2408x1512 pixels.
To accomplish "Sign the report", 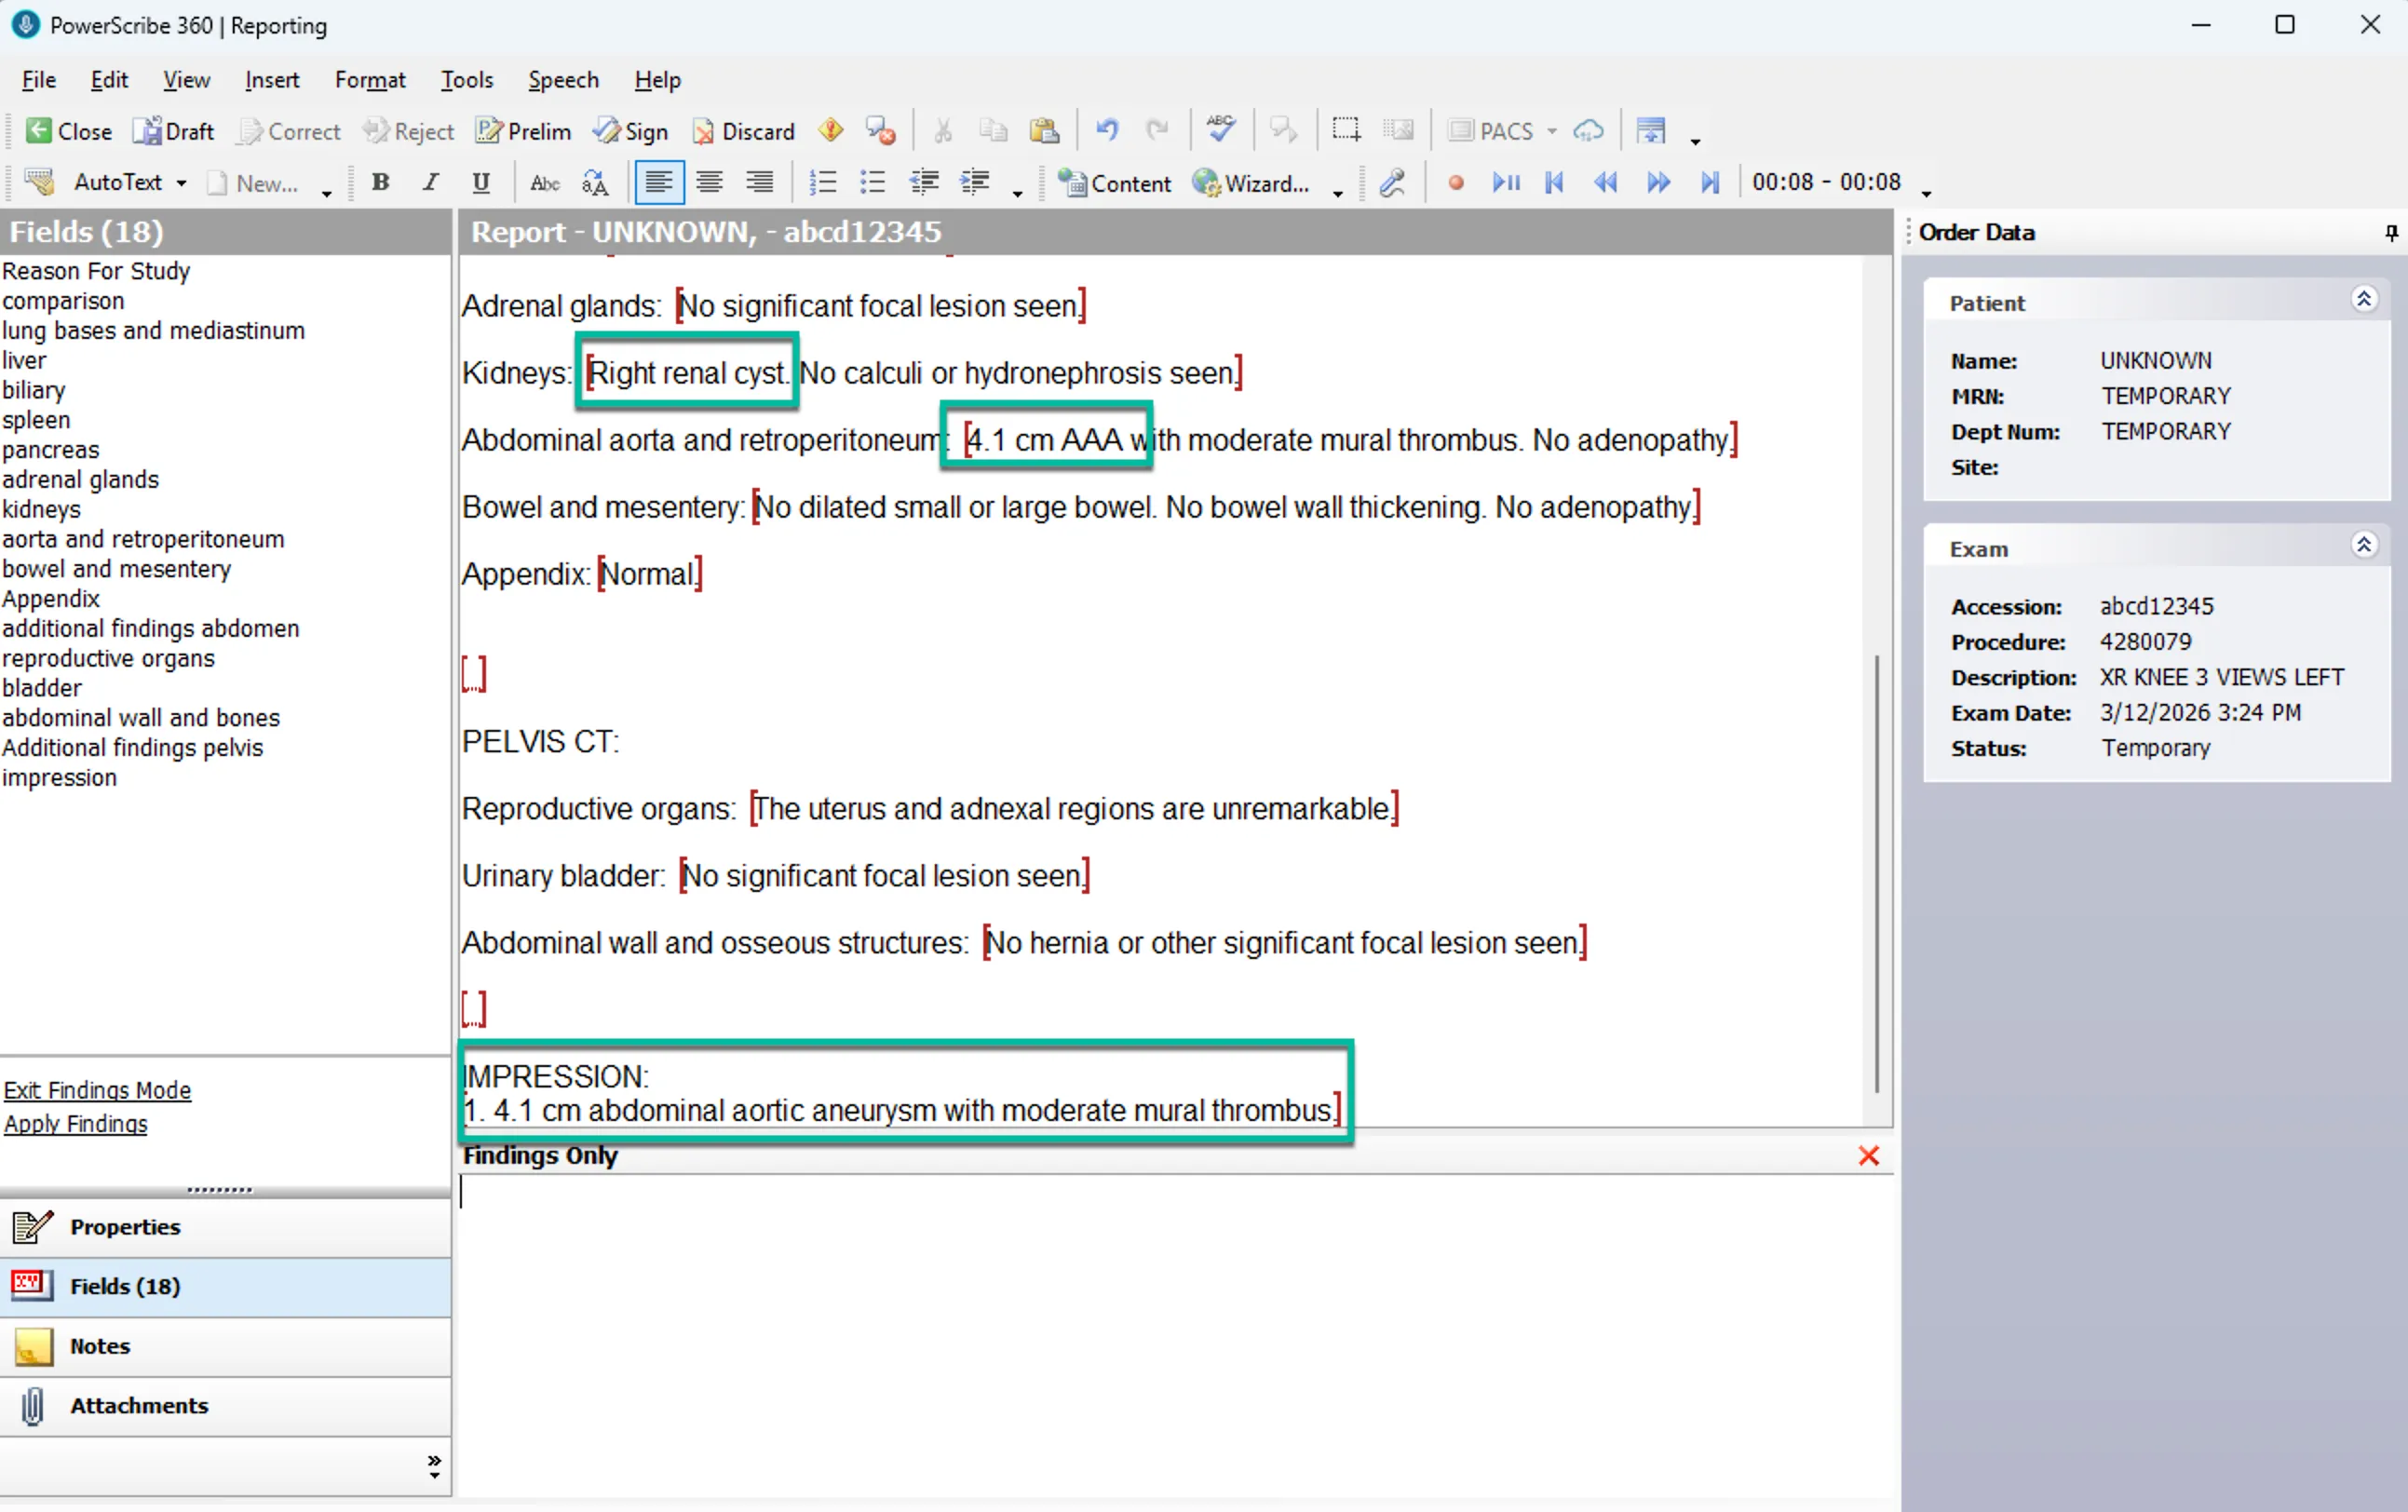I will pyautogui.click(x=631, y=131).
